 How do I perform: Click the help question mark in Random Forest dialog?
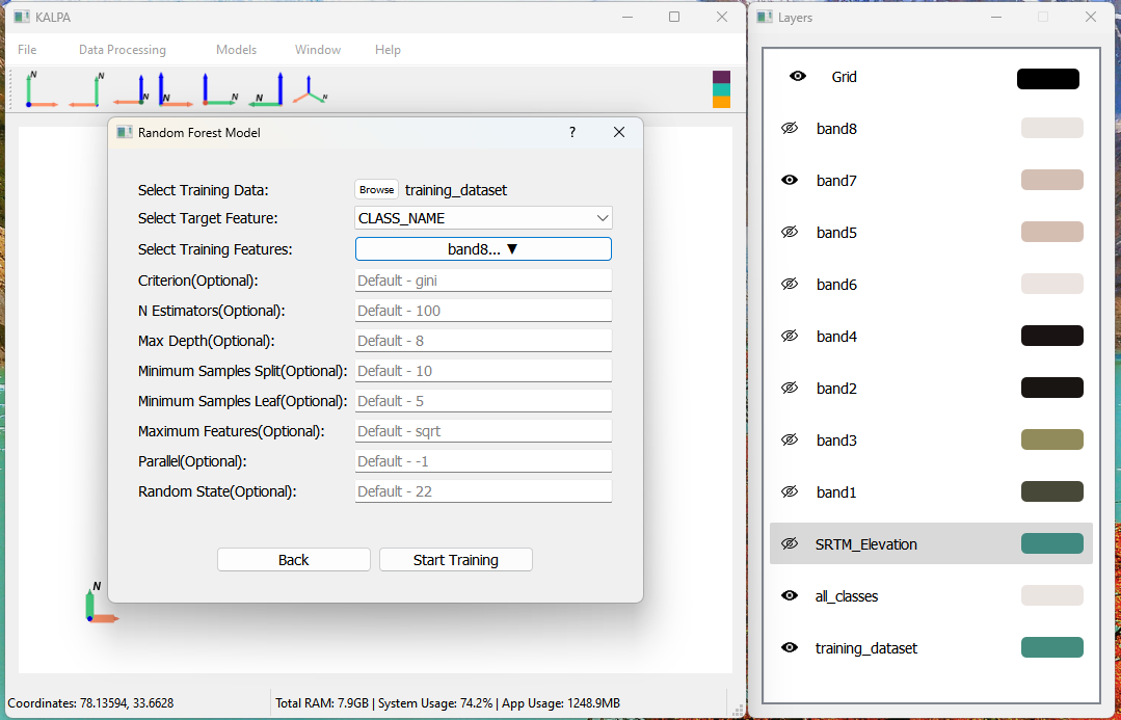click(x=572, y=132)
